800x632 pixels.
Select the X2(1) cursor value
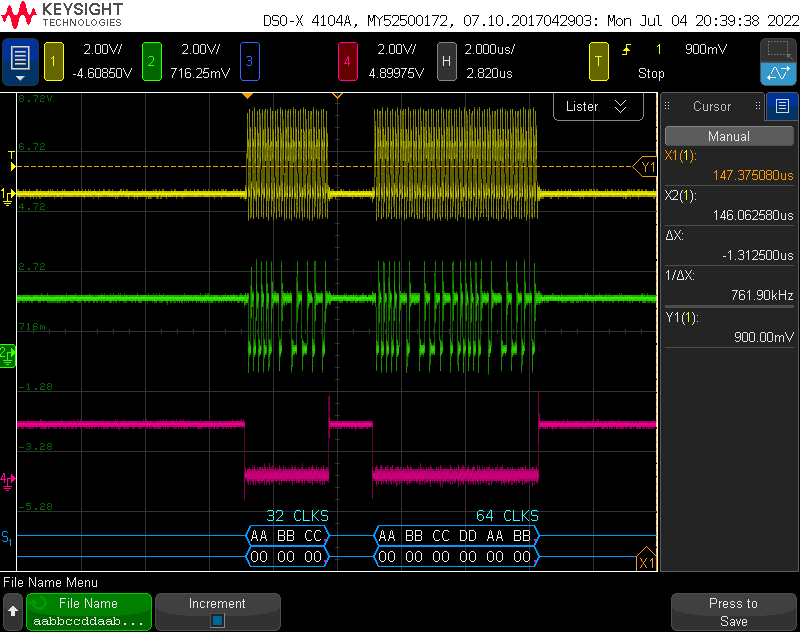(x=753, y=215)
